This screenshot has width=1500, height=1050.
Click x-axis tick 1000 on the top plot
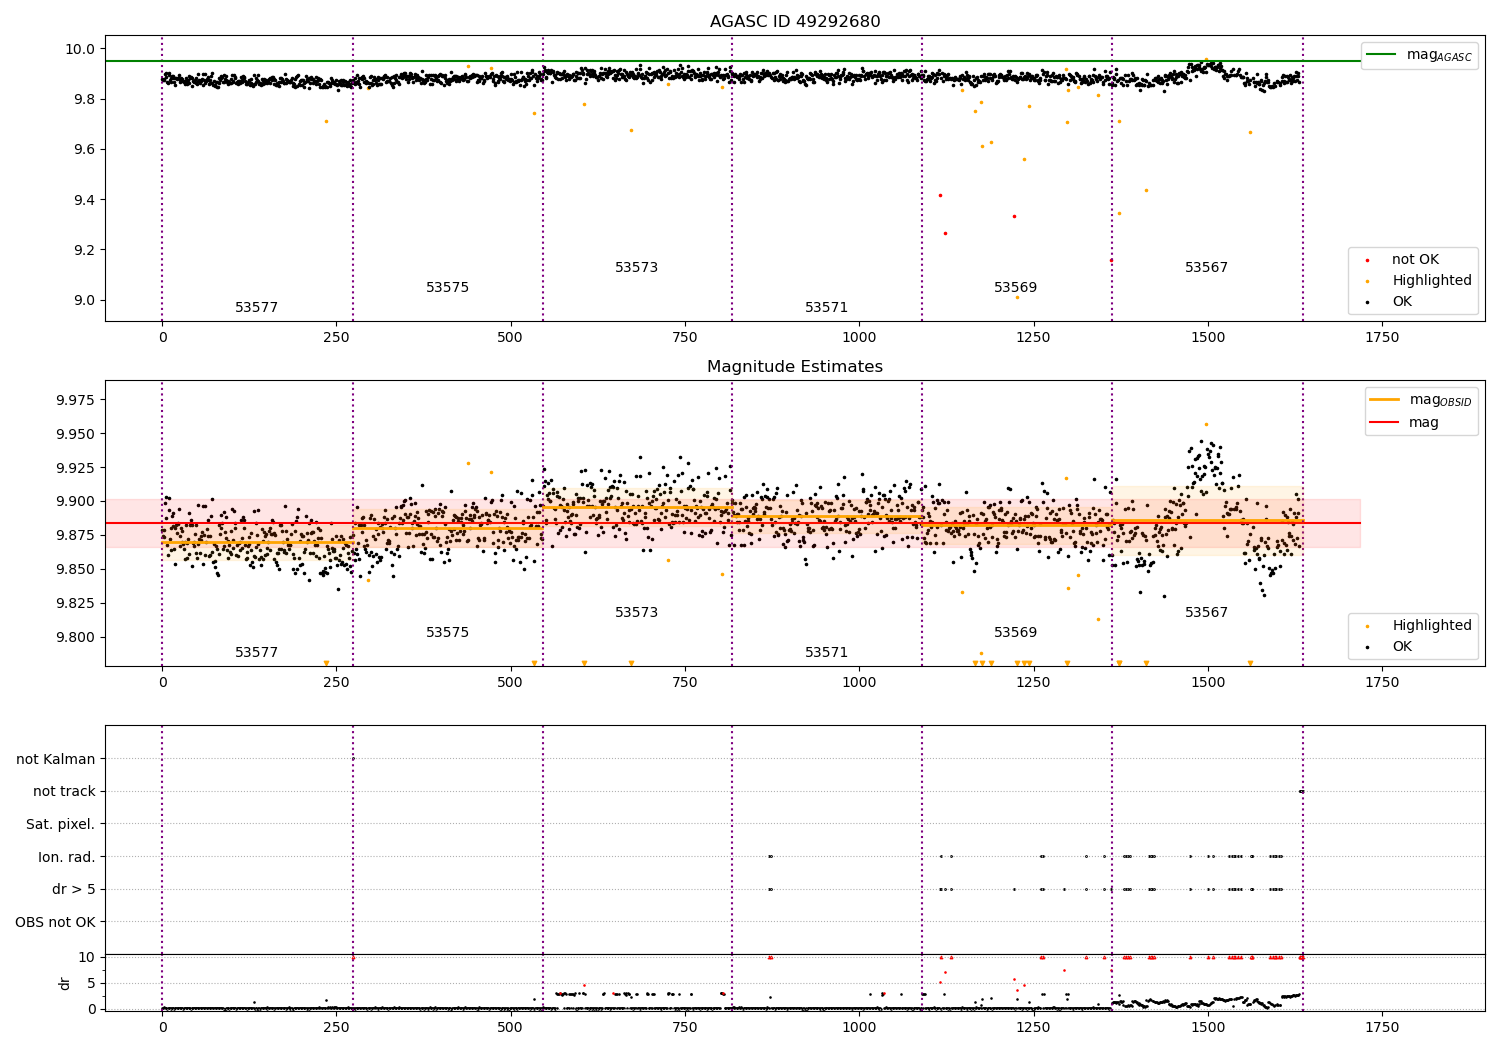click(859, 337)
